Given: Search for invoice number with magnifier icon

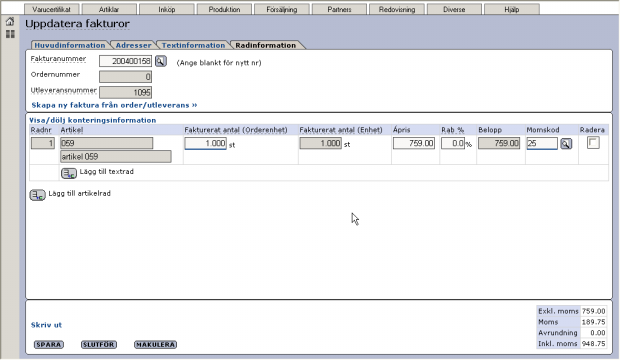Looking at the screenshot, I should pos(161,61).
